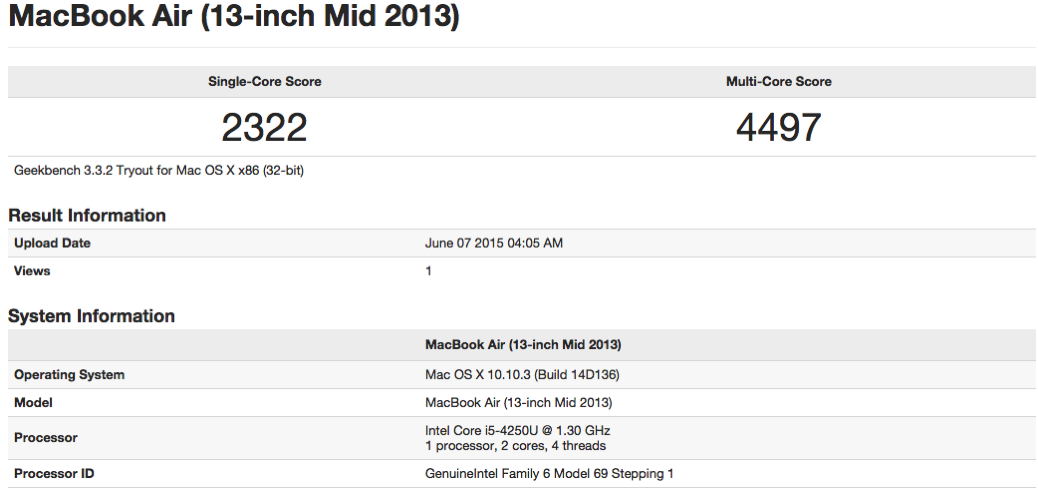Image resolution: width=1038 pixels, height=488 pixels.
Task: Click the Processor ID row label
Action: [x=54, y=474]
